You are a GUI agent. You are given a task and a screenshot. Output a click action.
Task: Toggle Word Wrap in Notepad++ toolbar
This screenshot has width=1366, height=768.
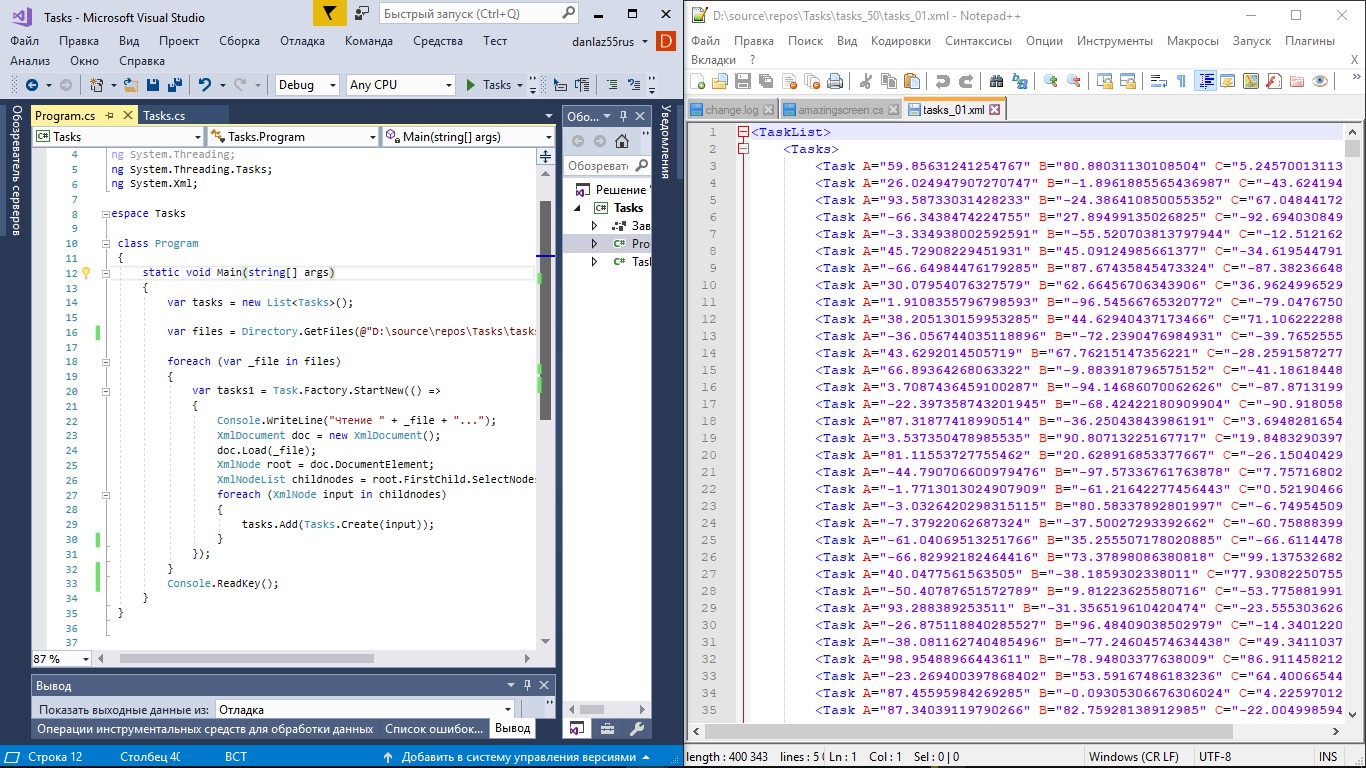coord(1160,82)
